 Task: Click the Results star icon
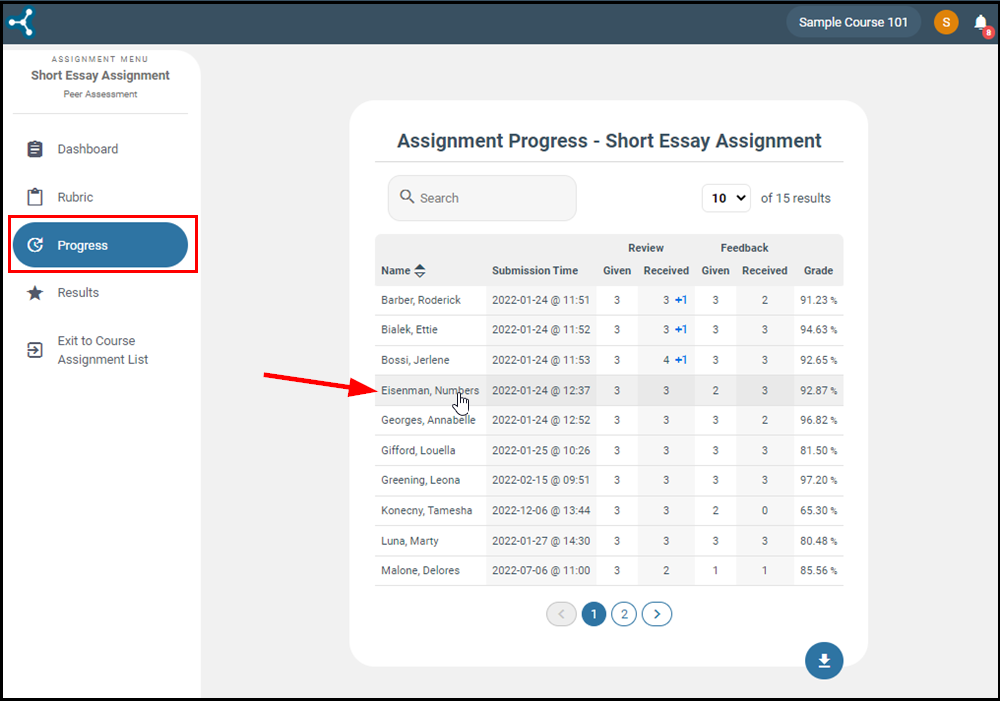click(x=35, y=293)
